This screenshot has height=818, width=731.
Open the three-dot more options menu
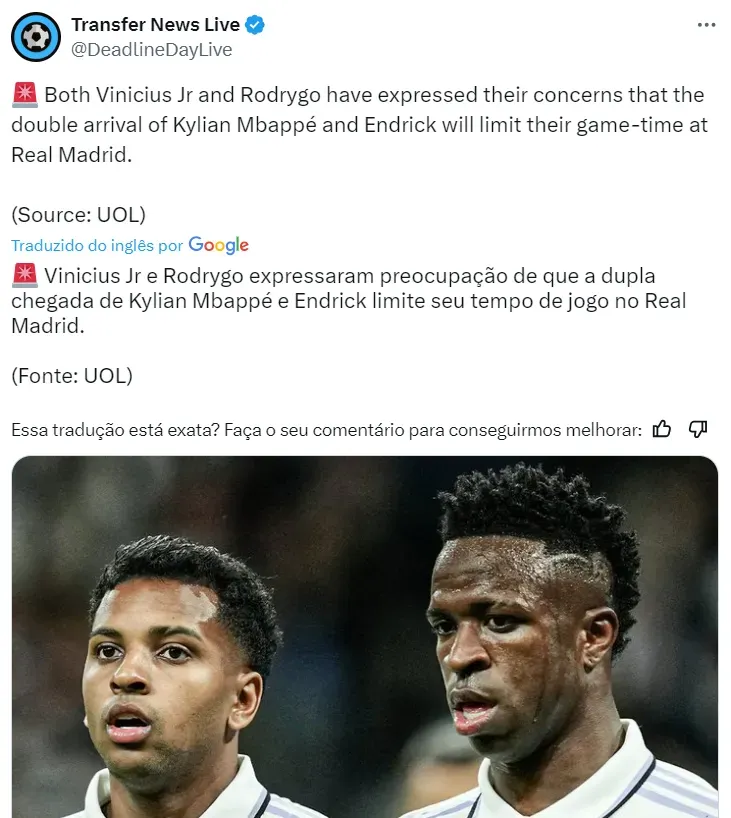[706, 25]
